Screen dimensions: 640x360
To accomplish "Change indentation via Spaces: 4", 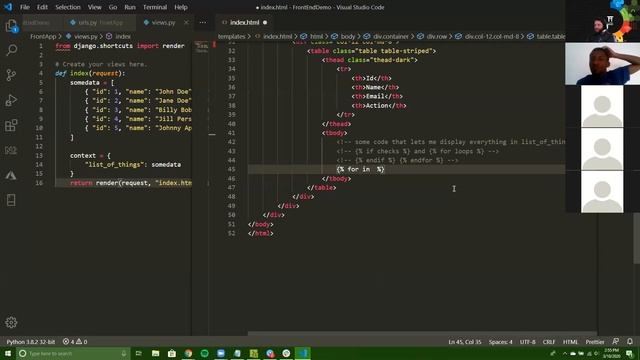I will pyautogui.click(x=500, y=342).
